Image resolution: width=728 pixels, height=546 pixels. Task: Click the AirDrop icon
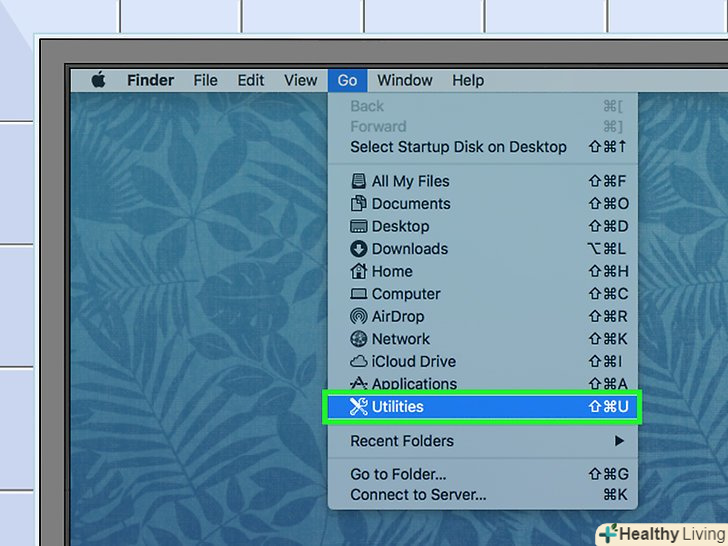358,316
